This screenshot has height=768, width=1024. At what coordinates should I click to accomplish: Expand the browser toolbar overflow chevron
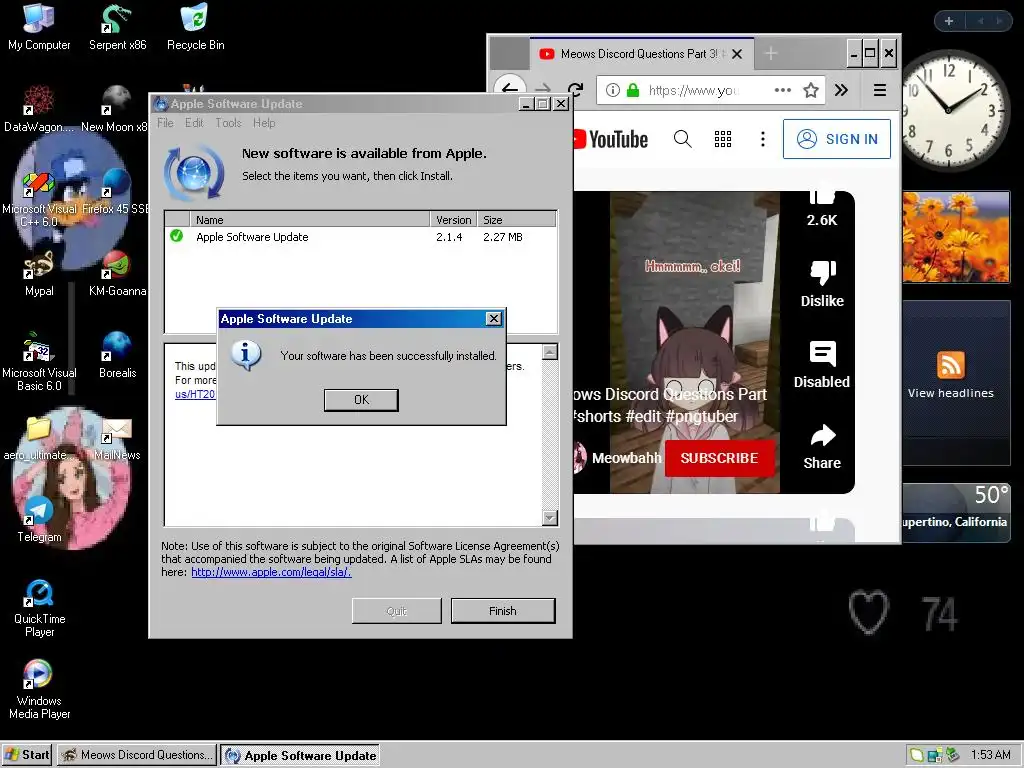[x=841, y=90]
